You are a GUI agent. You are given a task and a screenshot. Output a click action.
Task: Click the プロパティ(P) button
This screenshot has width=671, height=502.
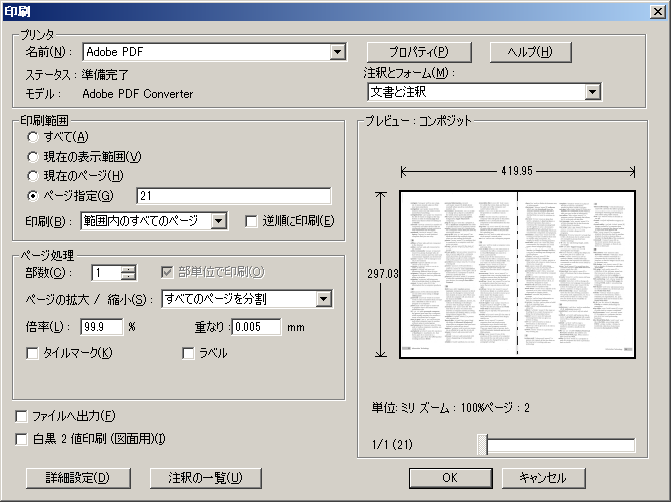click(x=418, y=52)
